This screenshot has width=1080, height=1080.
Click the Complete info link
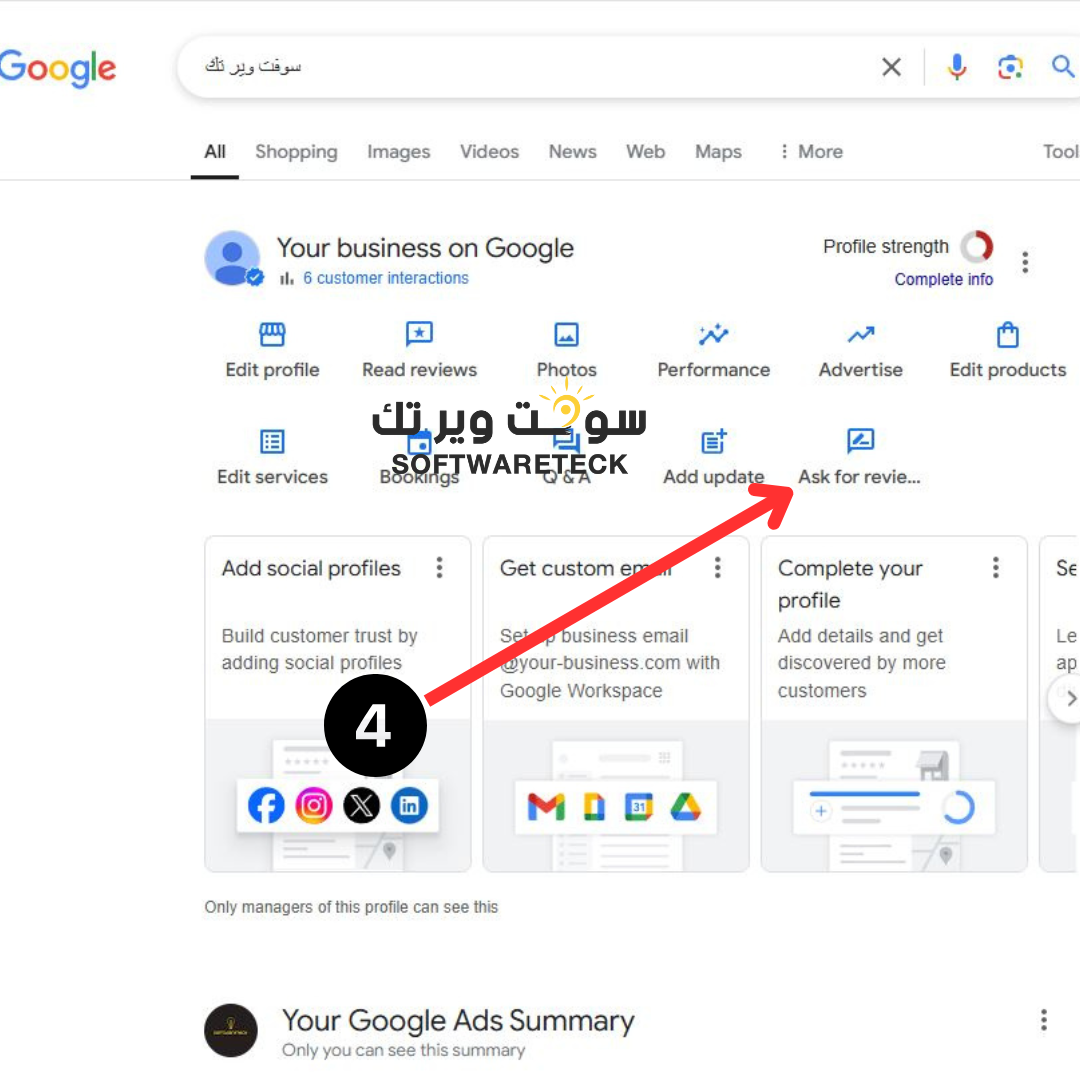point(944,279)
